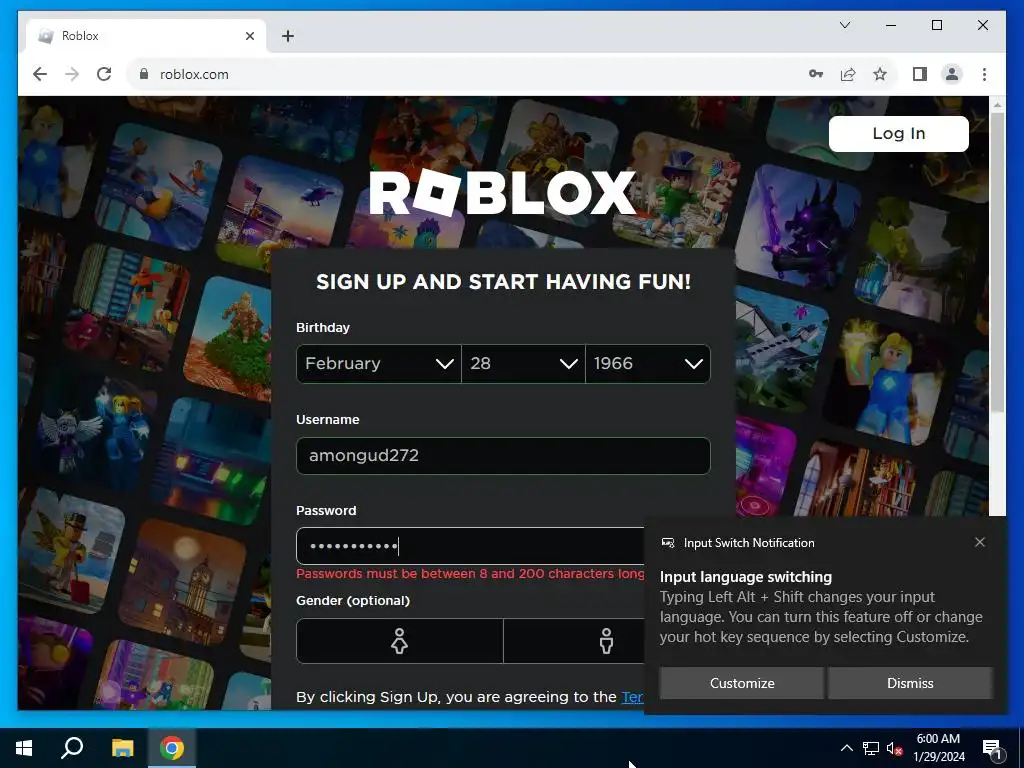Screen dimensions: 1024x768
Task: Open the Chrome profile avatar
Action: click(x=952, y=74)
